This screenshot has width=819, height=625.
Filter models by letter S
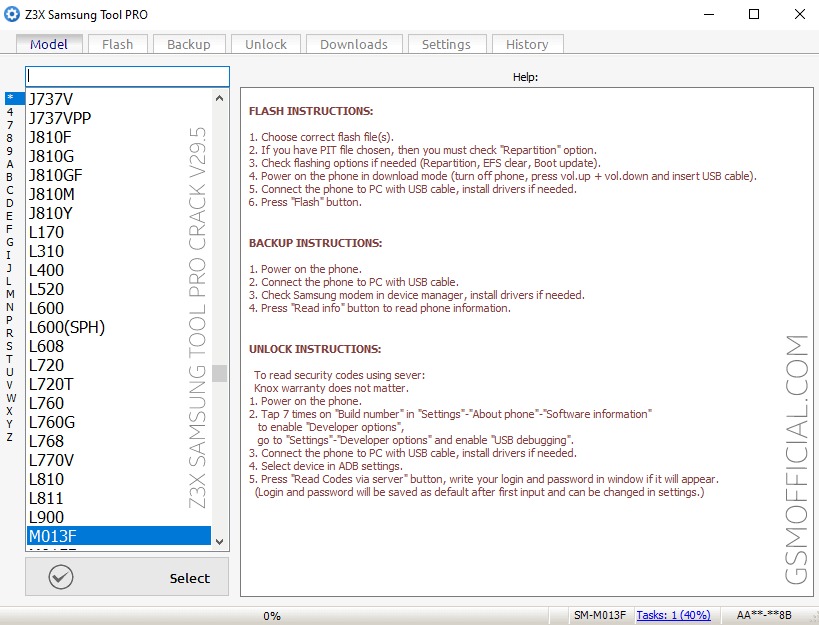tap(9, 346)
